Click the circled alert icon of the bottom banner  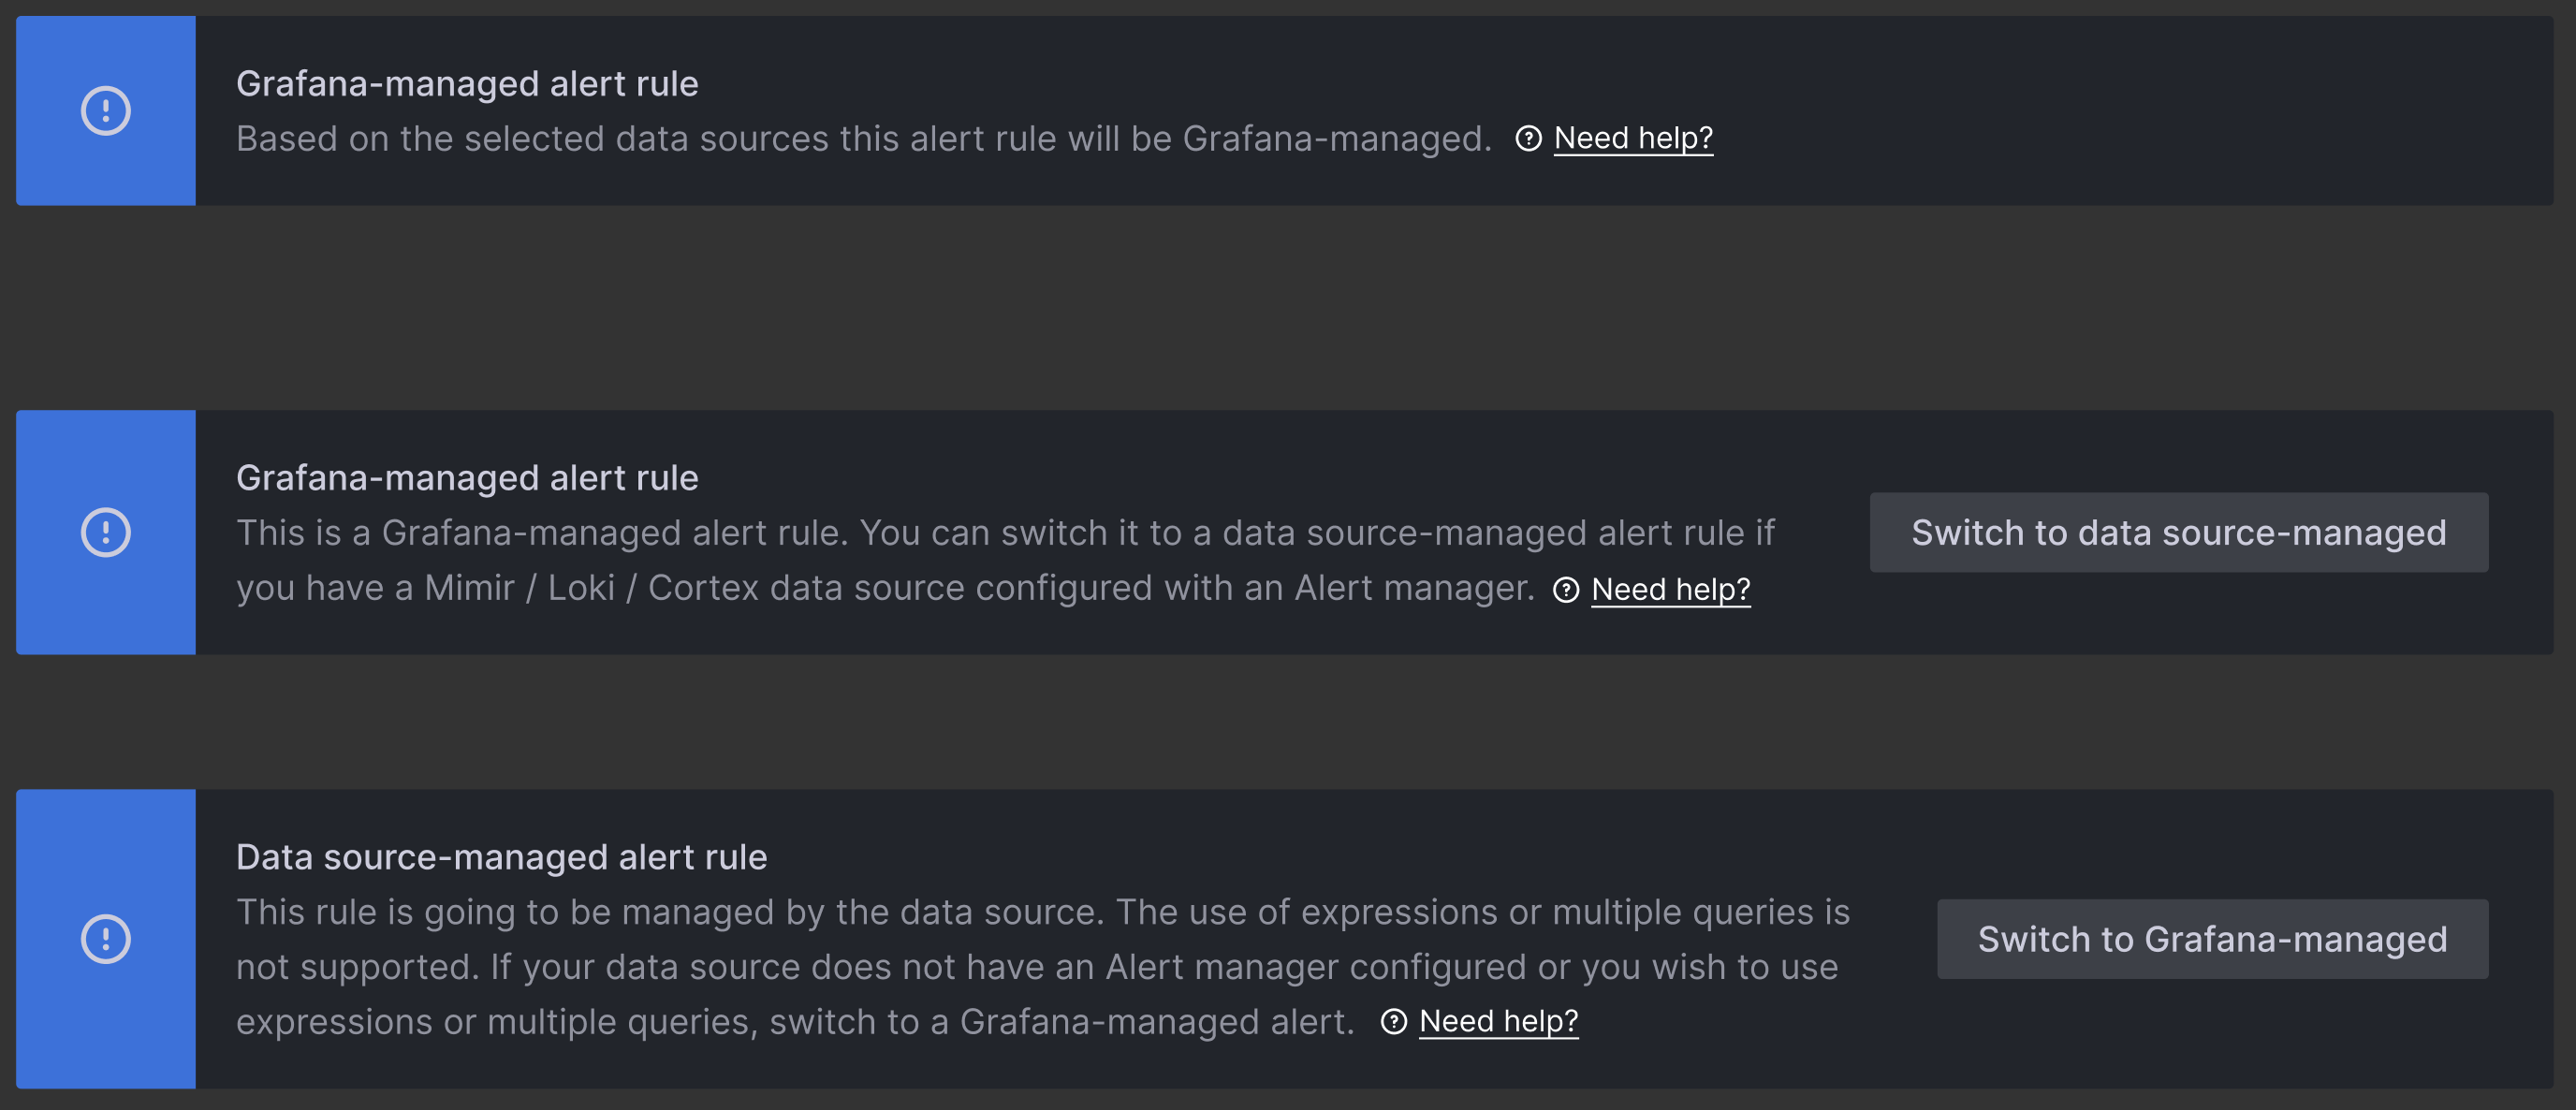point(105,939)
